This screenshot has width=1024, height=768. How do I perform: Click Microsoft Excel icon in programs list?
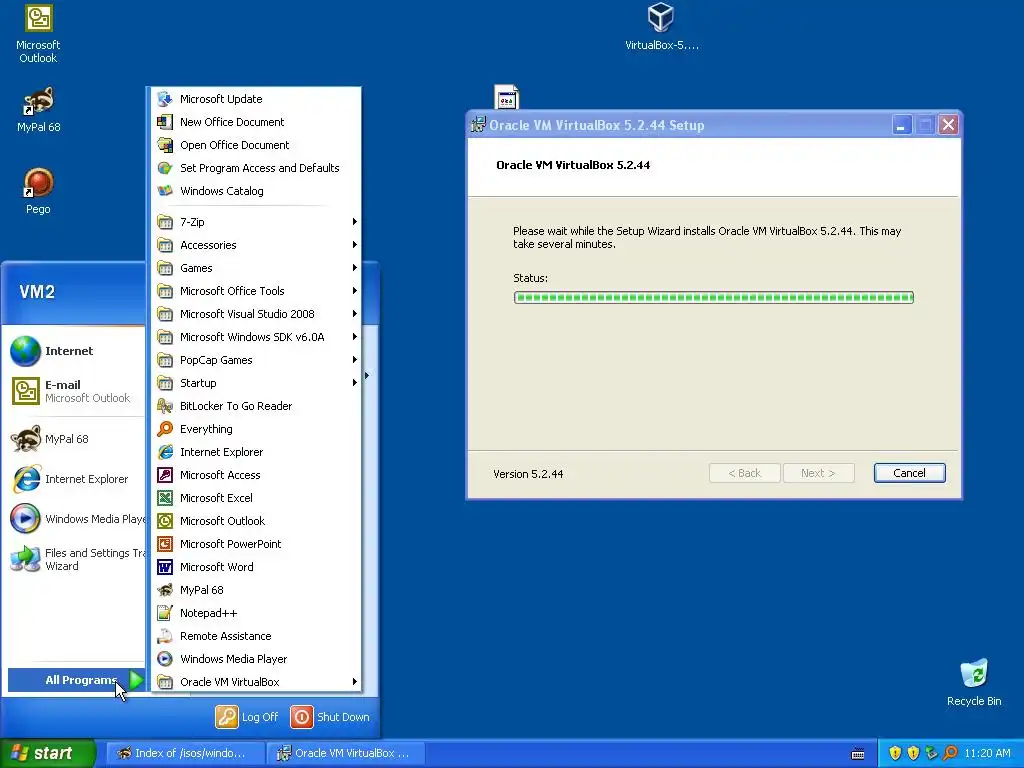tap(165, 498)
